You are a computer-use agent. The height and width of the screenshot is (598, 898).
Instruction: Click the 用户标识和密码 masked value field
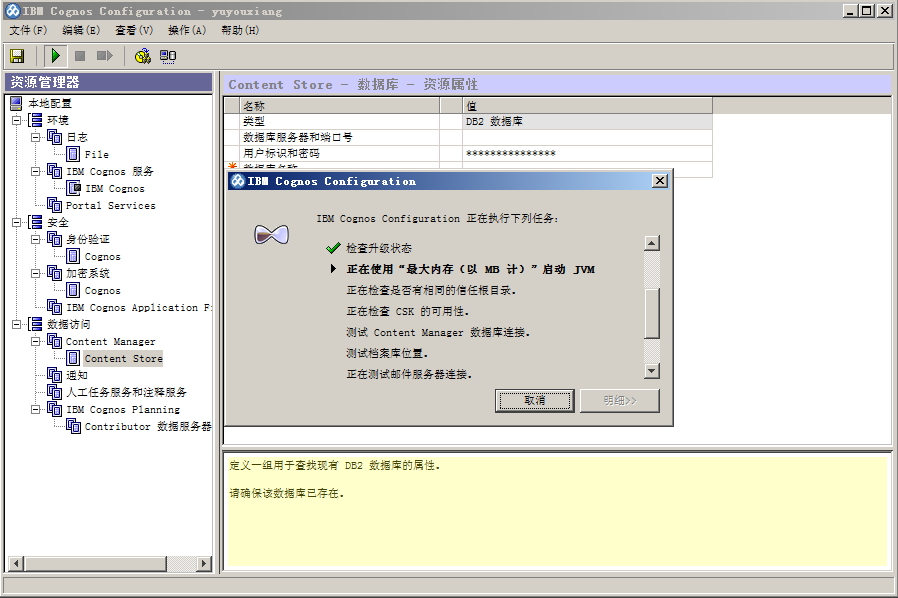click(587, 153)
